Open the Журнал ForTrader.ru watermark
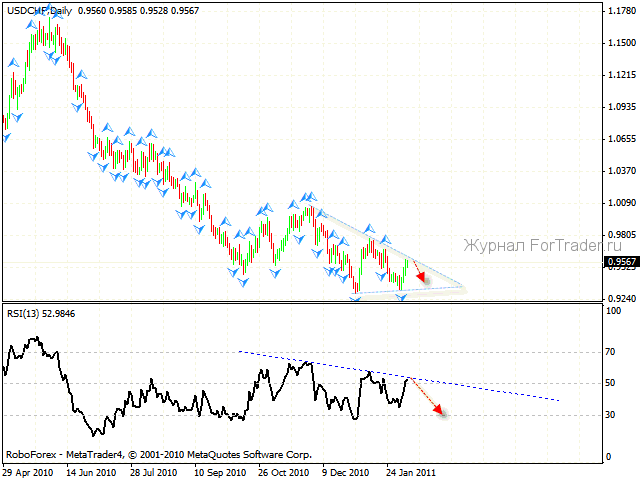This screenshot has width=640, height=480. coord(541,243)
